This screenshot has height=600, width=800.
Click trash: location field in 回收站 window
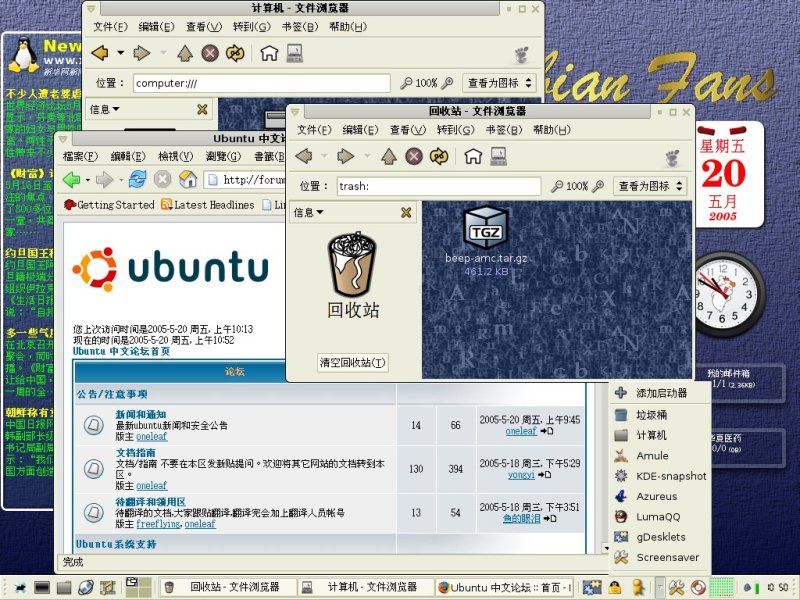[439, 186]
